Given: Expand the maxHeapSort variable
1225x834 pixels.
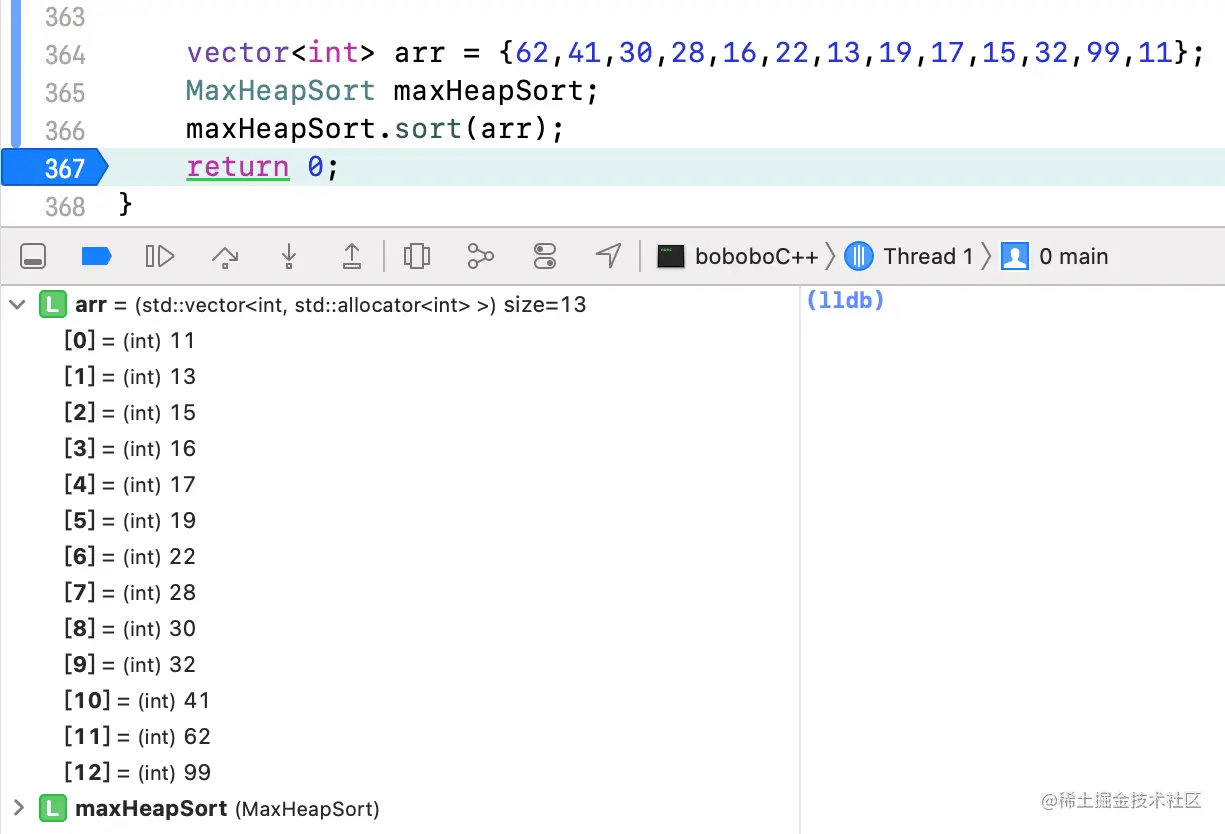Looking at the screenshot, I should pos(17,808).
